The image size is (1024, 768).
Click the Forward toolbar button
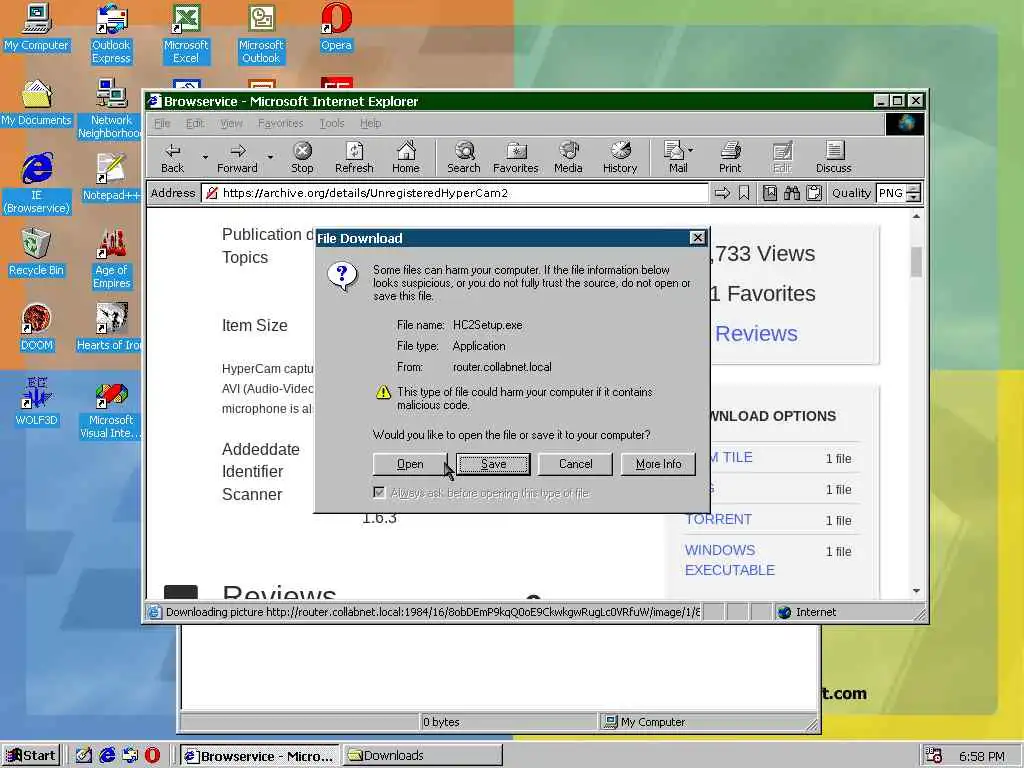click(237, 158)
